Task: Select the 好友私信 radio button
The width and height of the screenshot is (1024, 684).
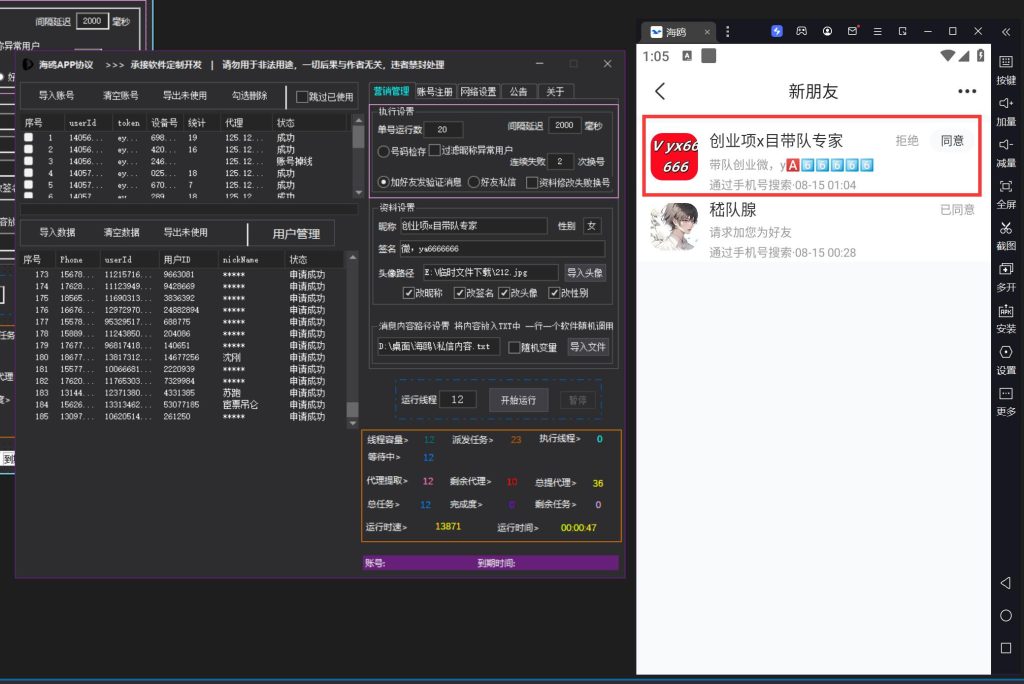Action: point(474,181)
